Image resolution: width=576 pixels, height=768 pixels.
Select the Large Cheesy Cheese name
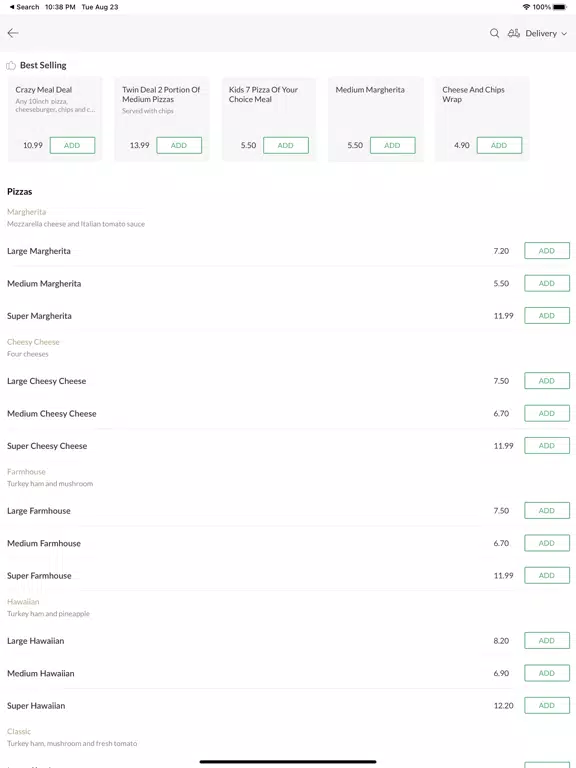click(47, 381)
